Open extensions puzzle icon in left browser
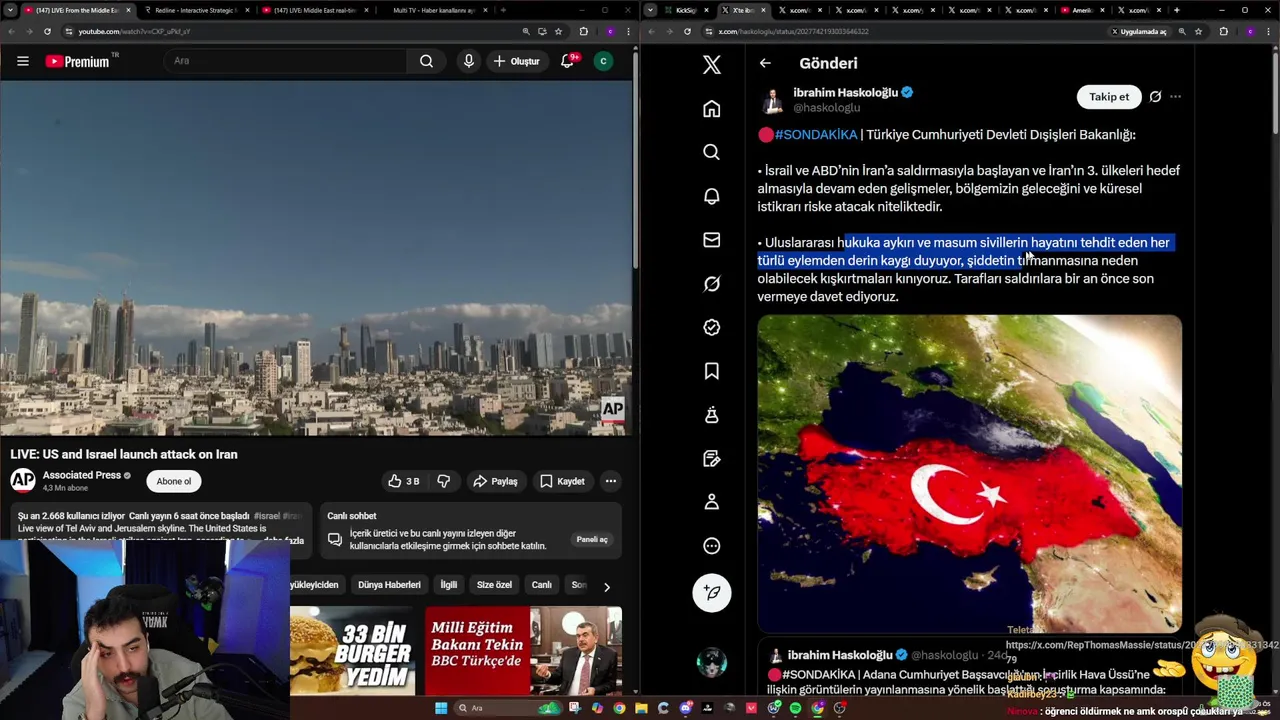 click(584, 31)
